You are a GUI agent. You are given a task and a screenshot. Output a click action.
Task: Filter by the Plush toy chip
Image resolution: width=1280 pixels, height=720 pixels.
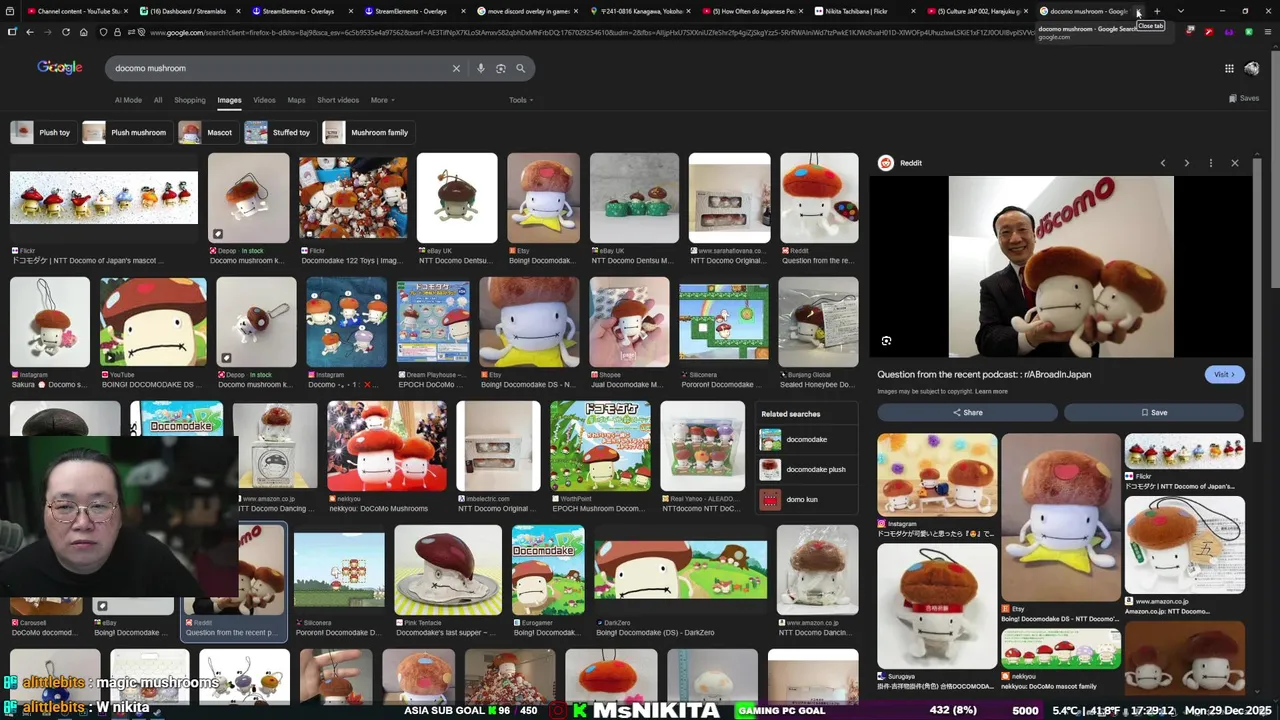42,132
